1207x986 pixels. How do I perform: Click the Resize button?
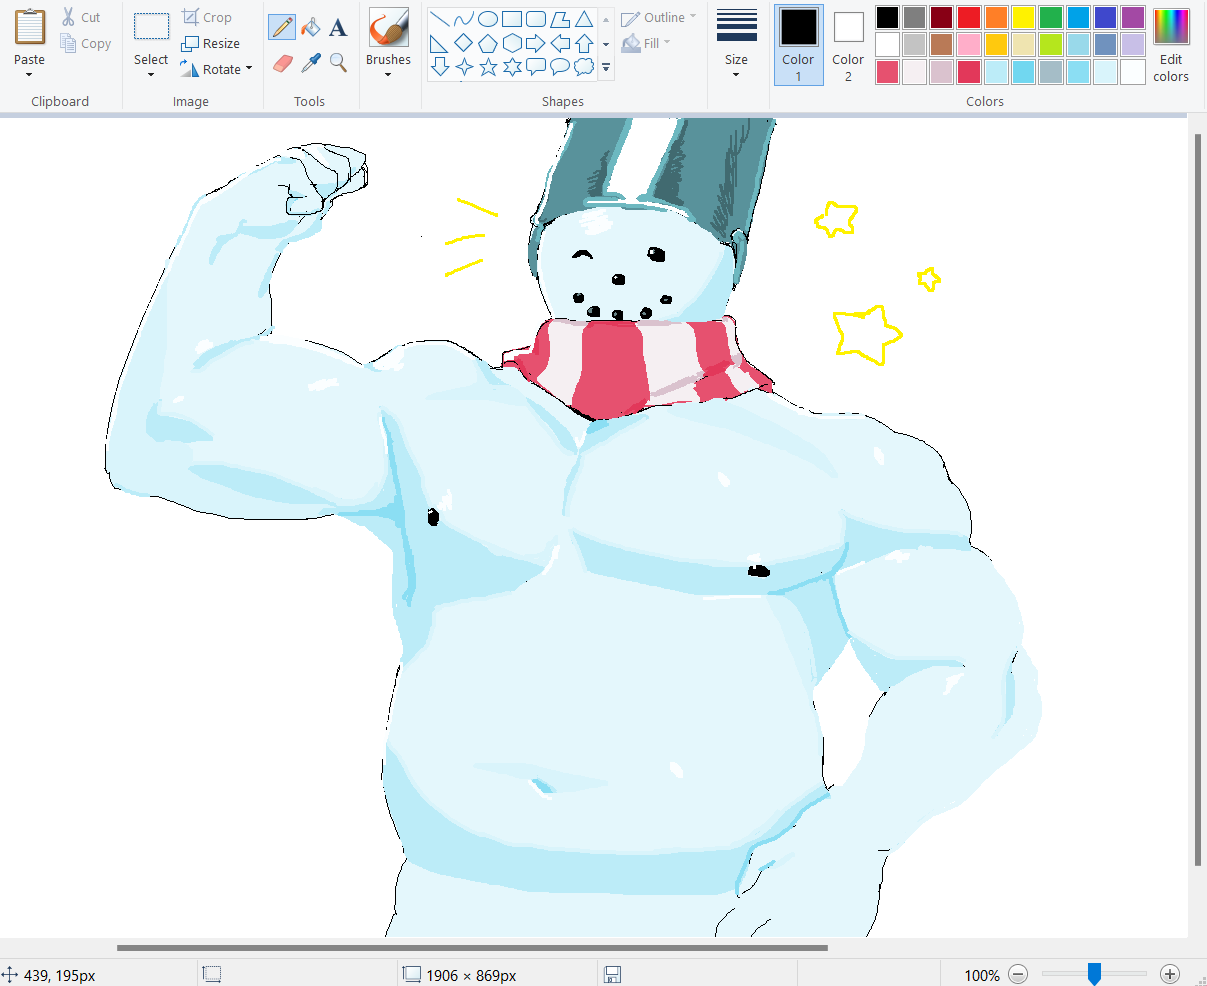click(x=211, y=43)
